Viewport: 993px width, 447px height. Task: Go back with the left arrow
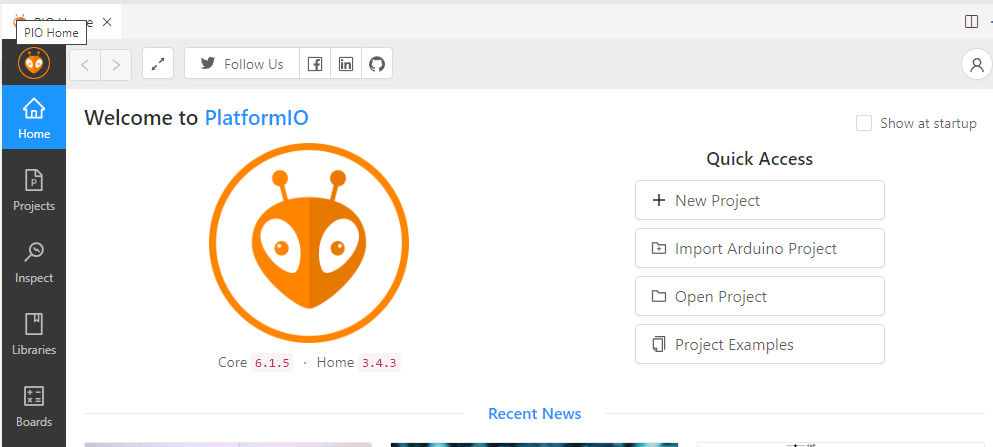click(x=85, y=65)
